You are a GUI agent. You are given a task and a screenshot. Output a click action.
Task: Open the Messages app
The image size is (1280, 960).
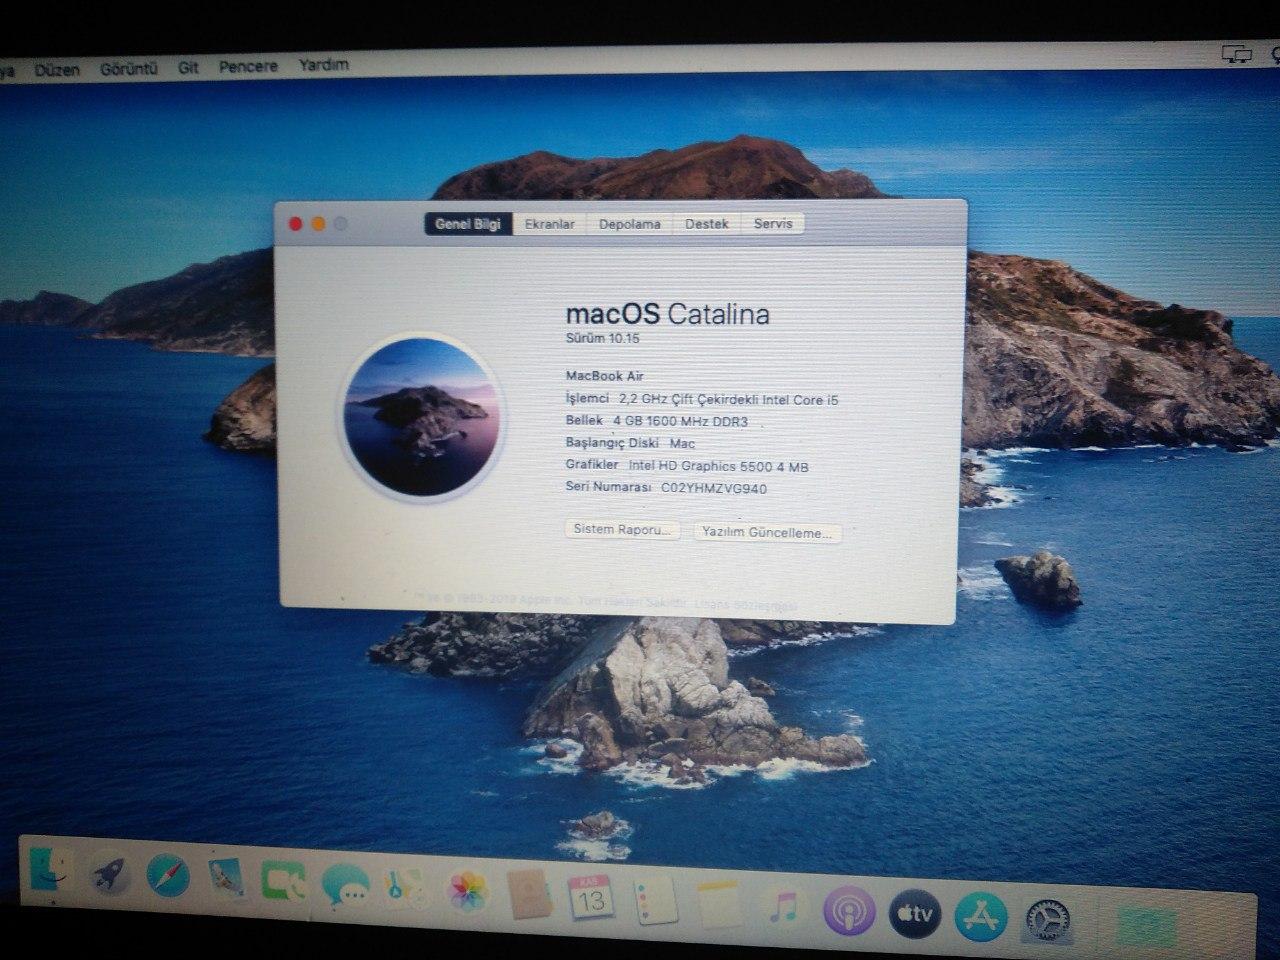345,884
